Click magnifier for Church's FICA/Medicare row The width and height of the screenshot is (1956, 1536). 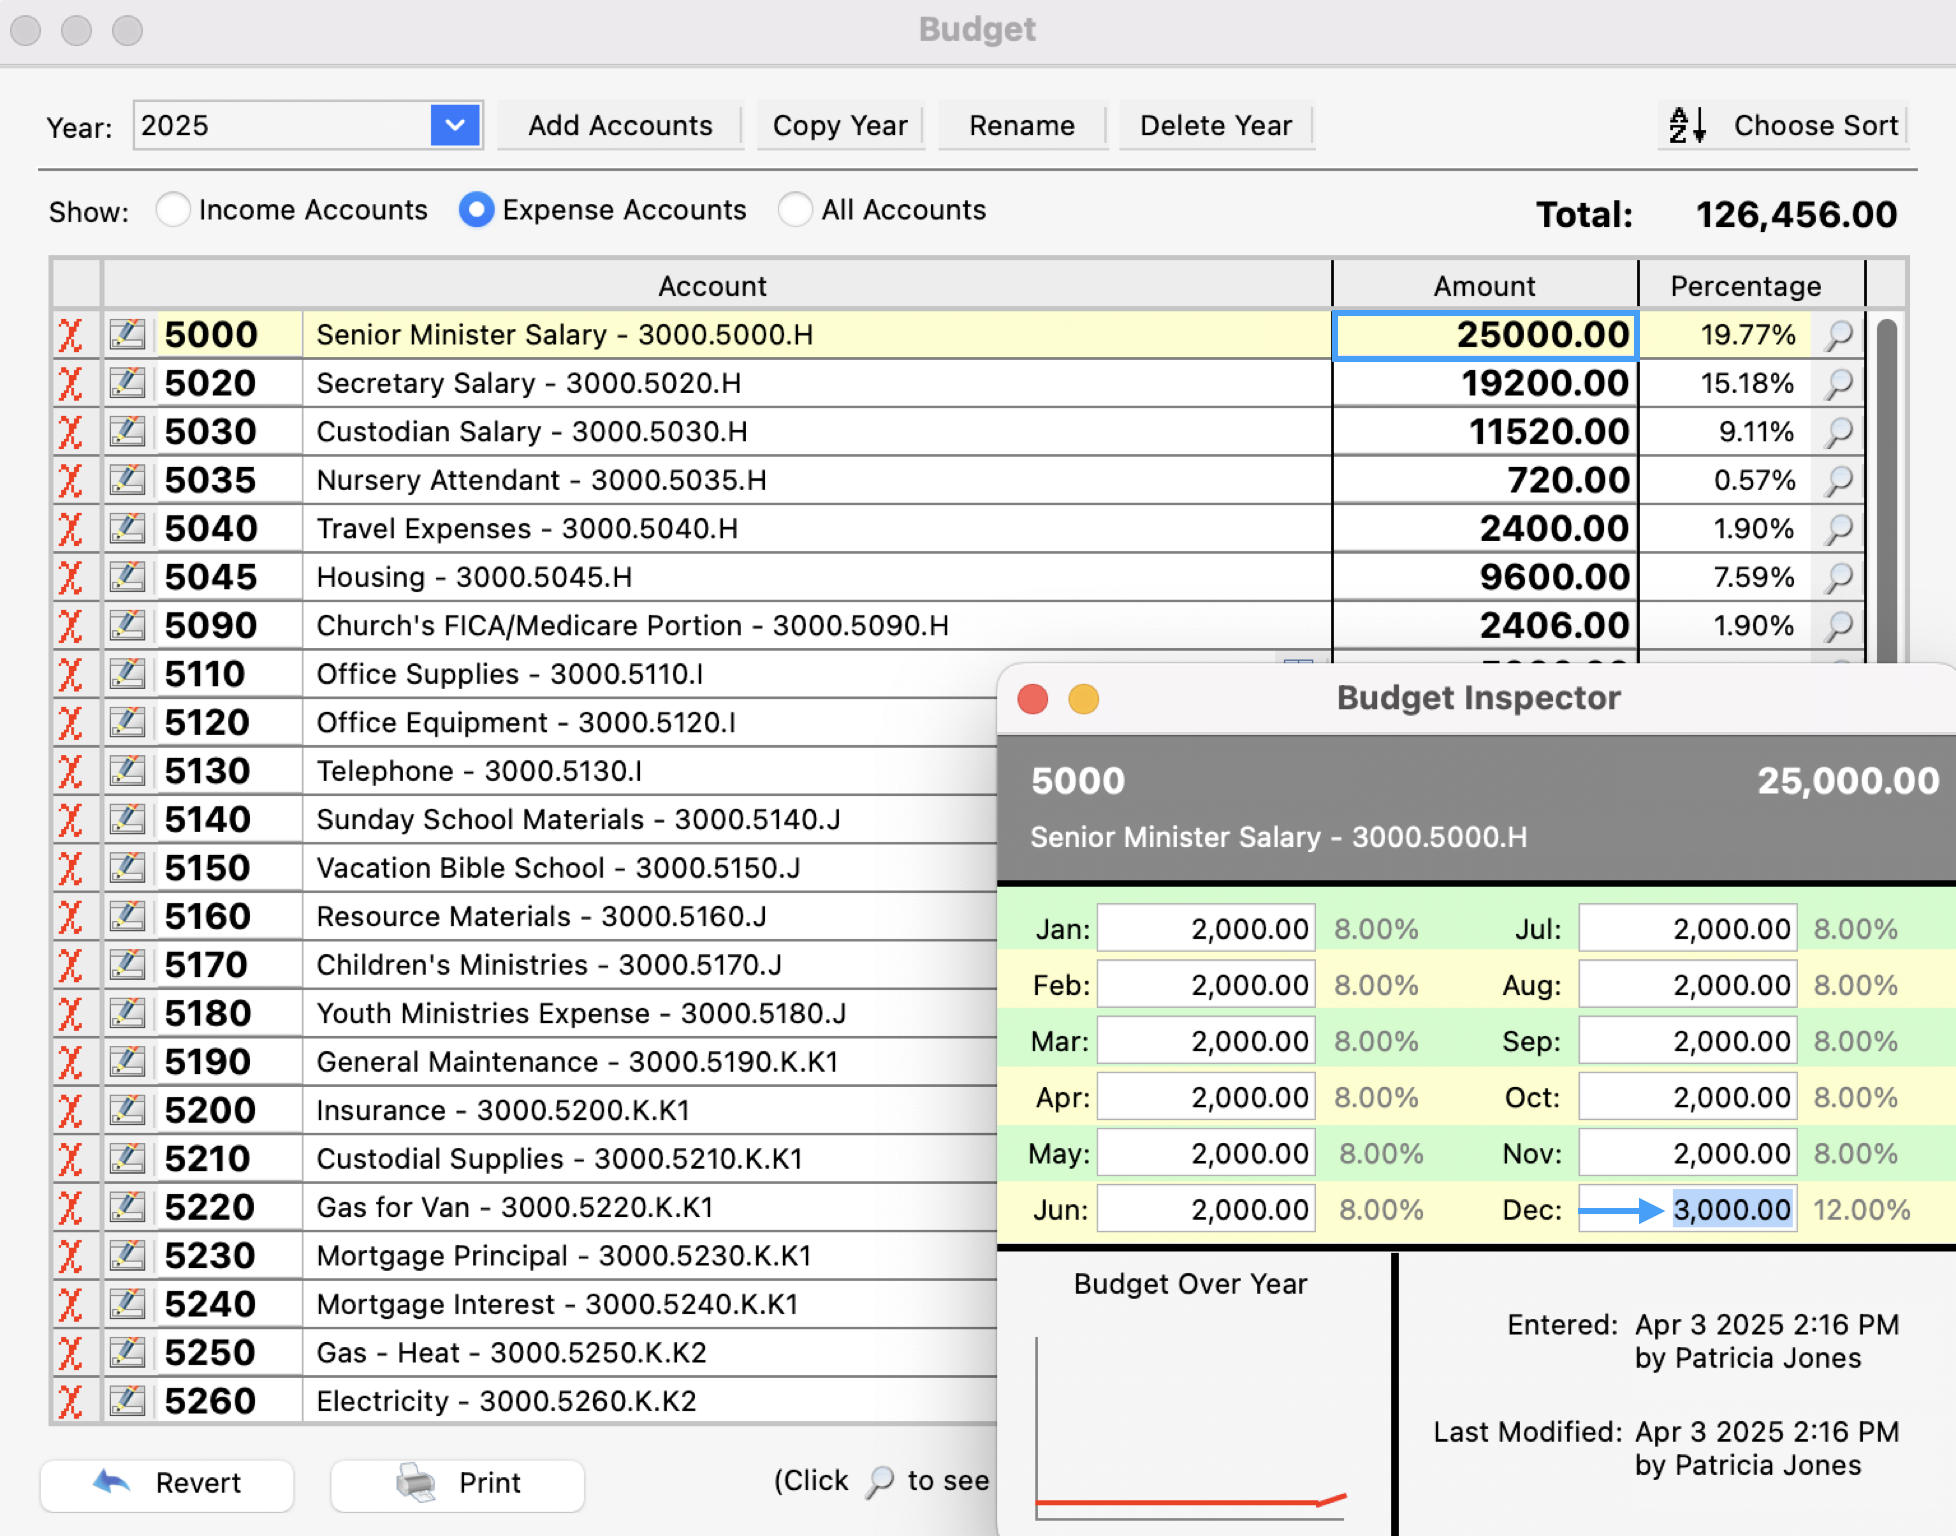1838,626
